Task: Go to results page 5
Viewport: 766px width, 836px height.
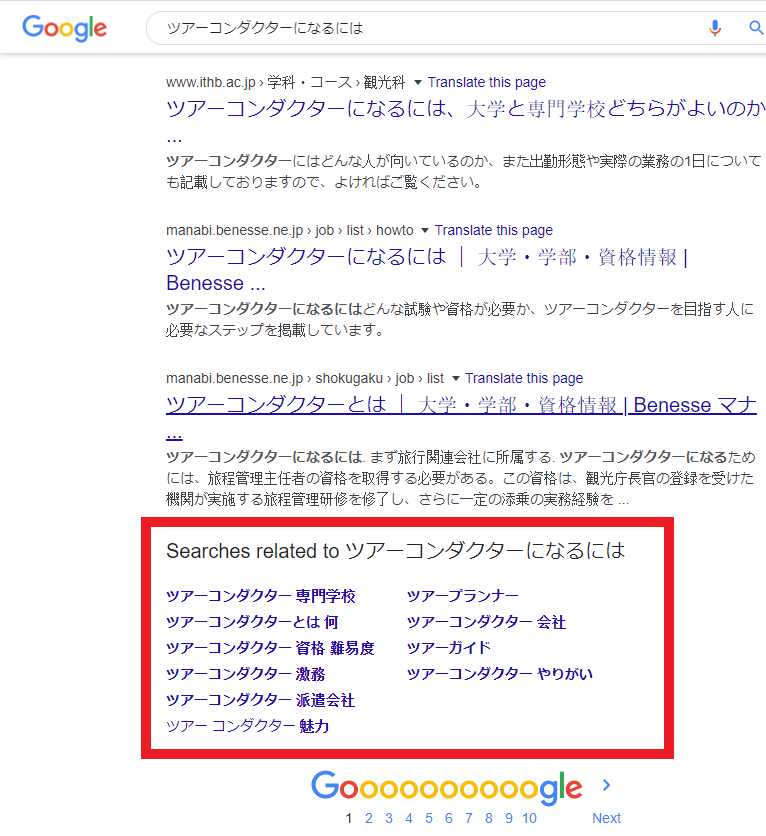Action: pyautogui.click(x=429, y=818)
